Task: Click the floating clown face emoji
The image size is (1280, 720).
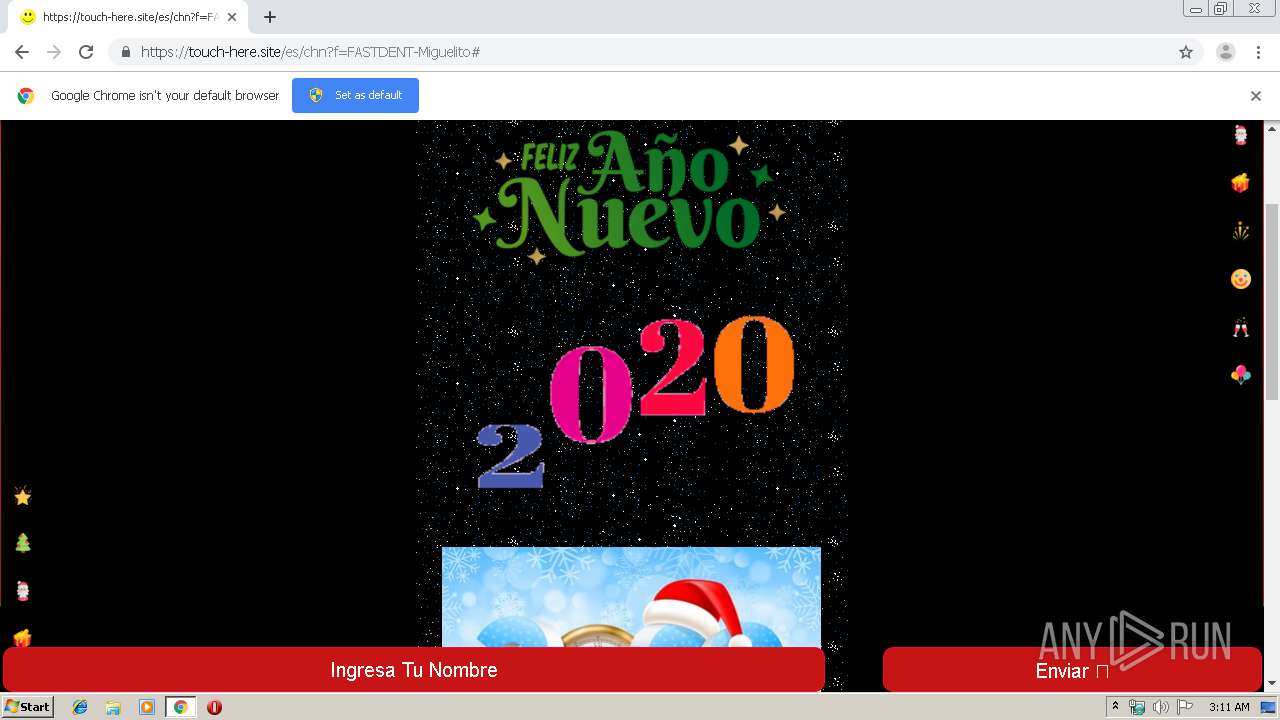Action: click(1240, 279)
